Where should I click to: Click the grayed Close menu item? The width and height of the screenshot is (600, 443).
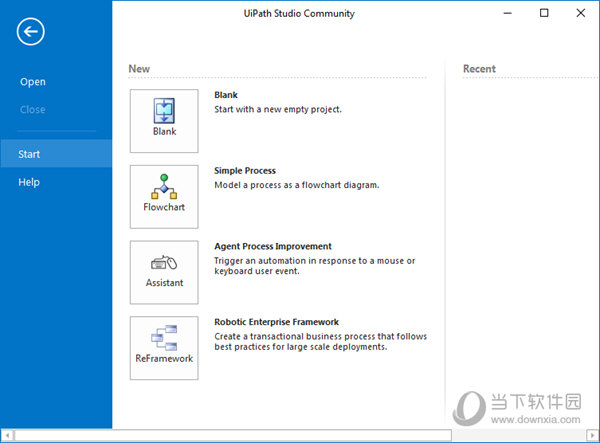[x=33, y=110]
